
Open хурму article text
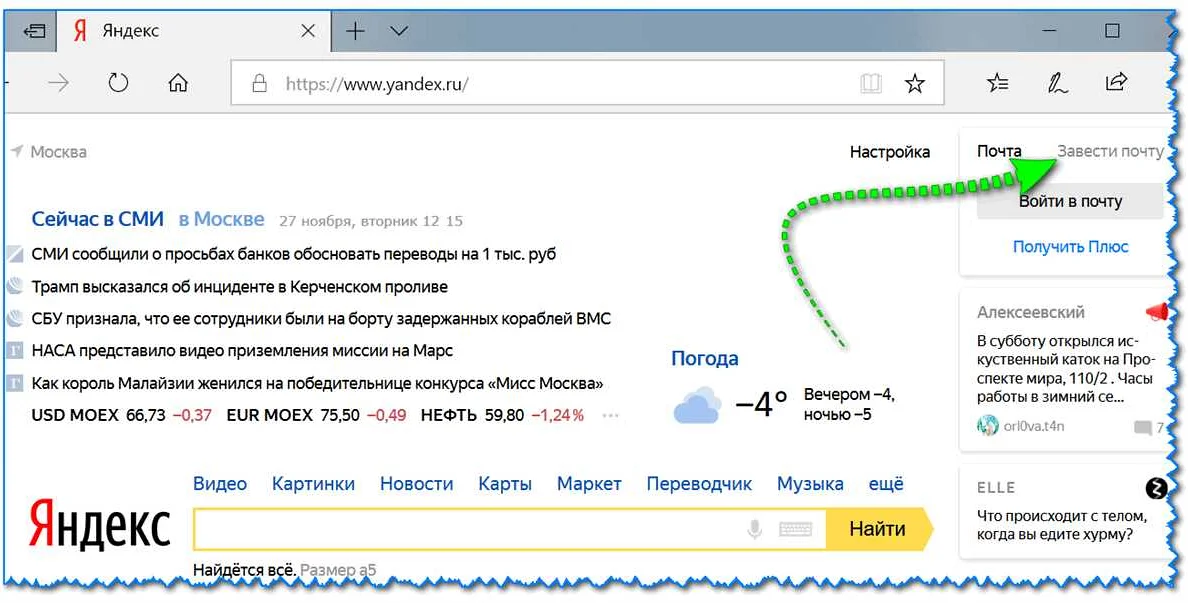(1061, 525)
